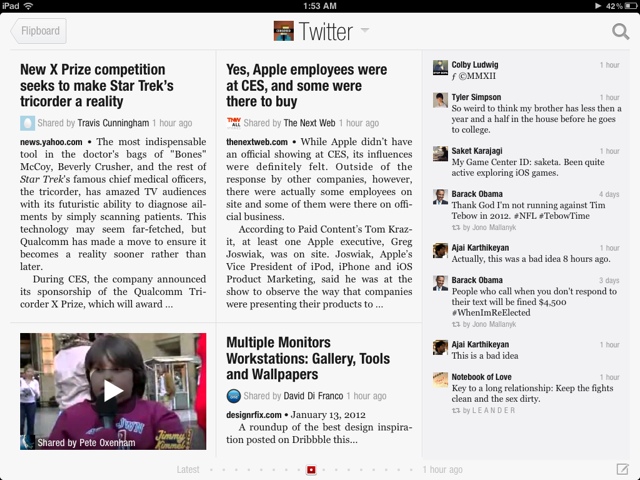
Task: Tap 'by LEANDER' retweet attribution
Action: [489, 411]
